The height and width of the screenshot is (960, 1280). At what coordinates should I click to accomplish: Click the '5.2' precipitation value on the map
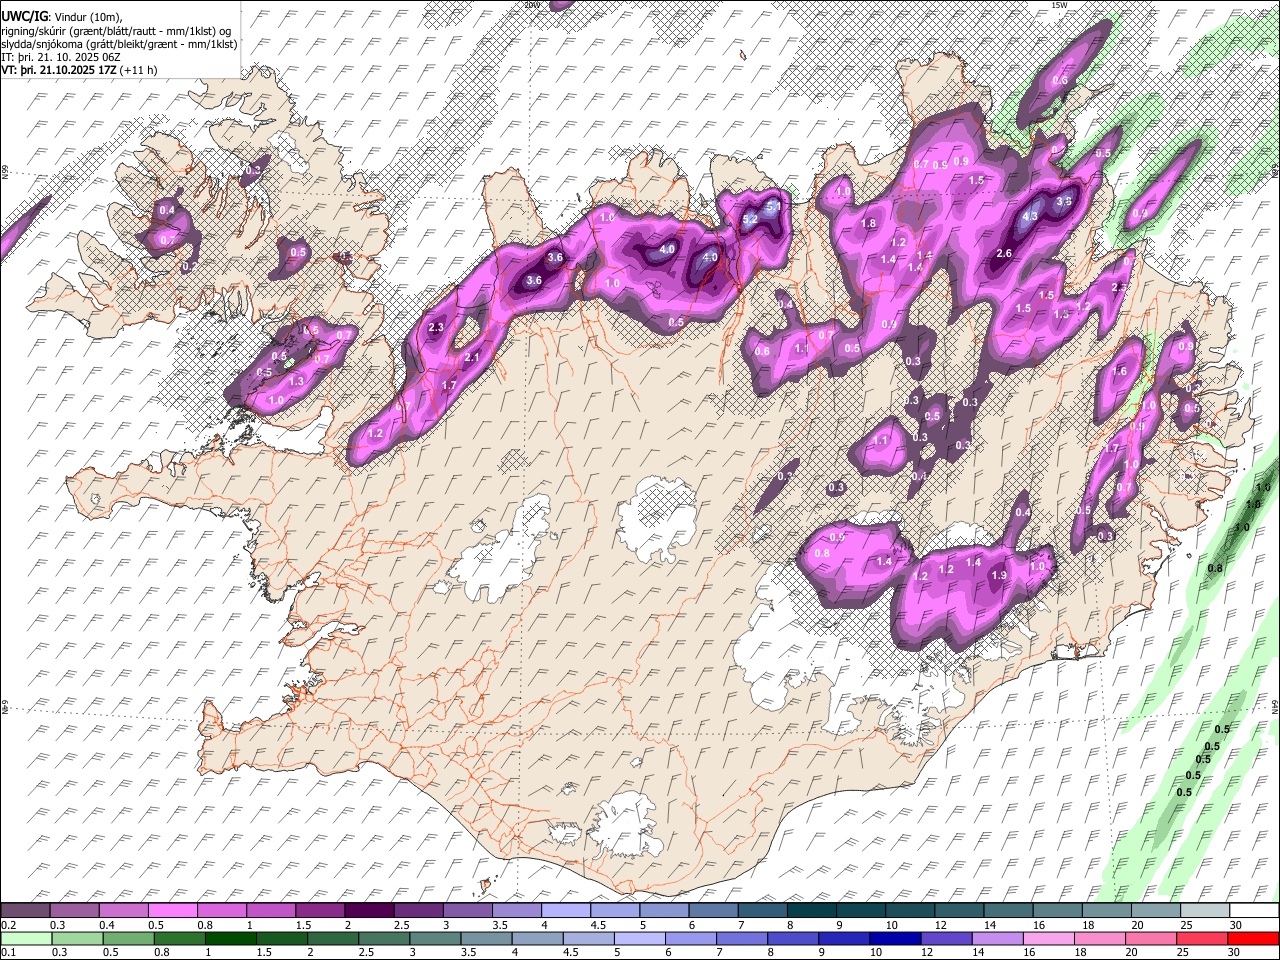[750, 219]
